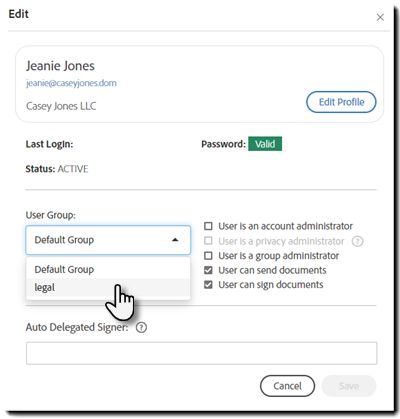Focus the Auto Delegated Signer input field
This screenshot has height=419, width=400.
[201, 353]
